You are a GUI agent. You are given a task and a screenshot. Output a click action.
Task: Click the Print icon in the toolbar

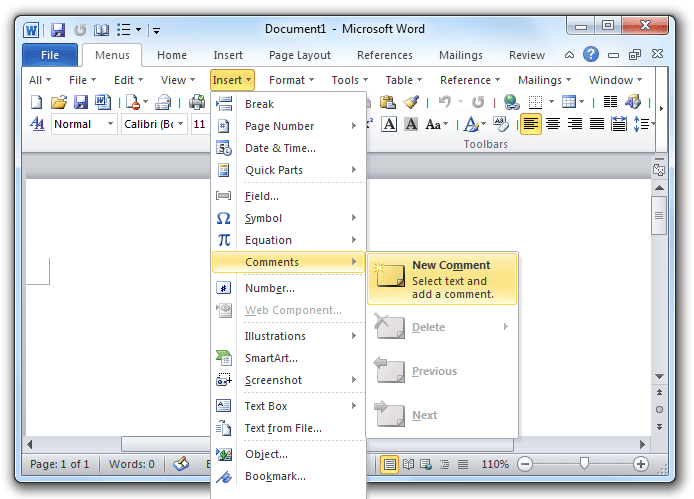coord(197,102)
